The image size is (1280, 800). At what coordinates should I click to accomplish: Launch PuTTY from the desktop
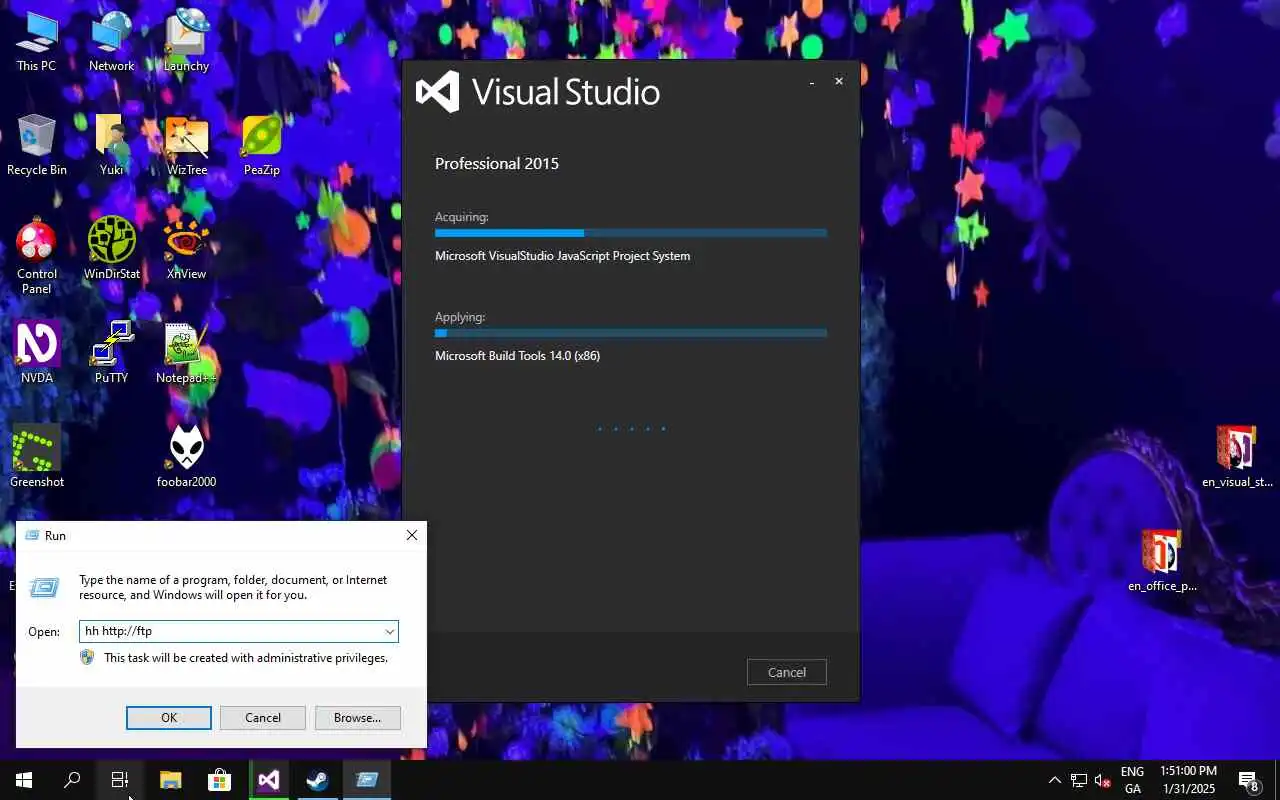(111, 354)
